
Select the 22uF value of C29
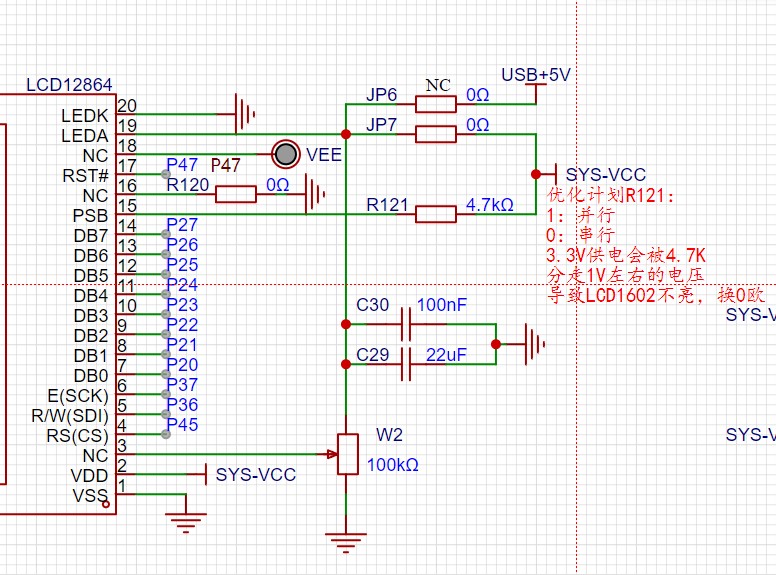pyautogui.click(x=446, y=355)
